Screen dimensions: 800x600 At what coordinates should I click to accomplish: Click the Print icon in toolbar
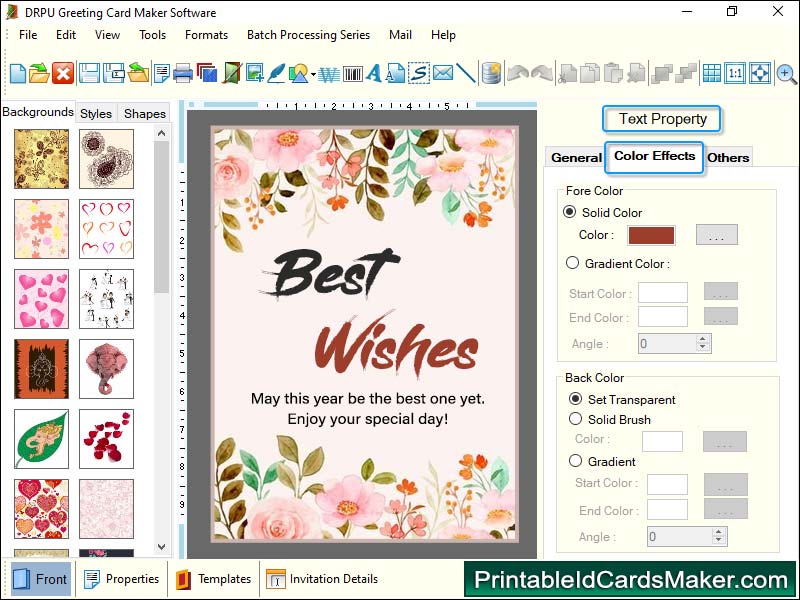click(183, 73)
